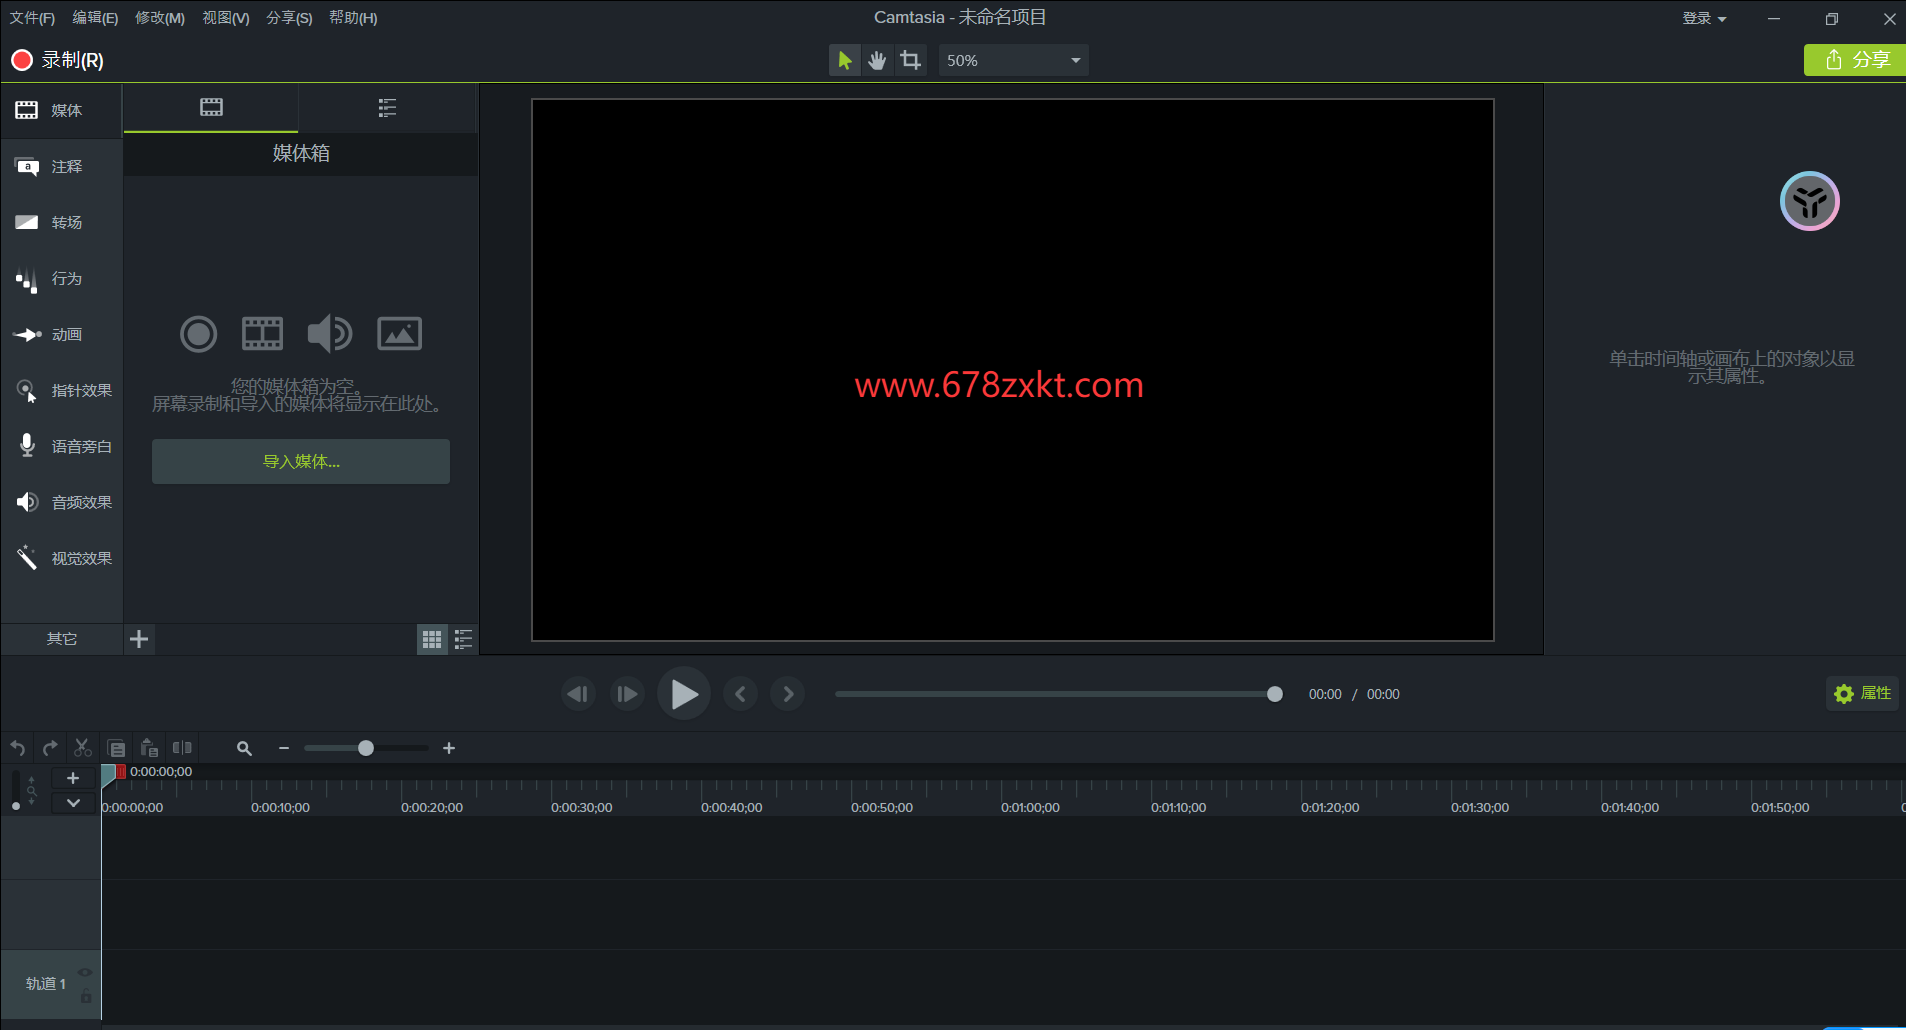The height and width of the screenshot is (1030, 1906).
Task: Expand the track options chevron below add track
Action: (x=73, y=803)
